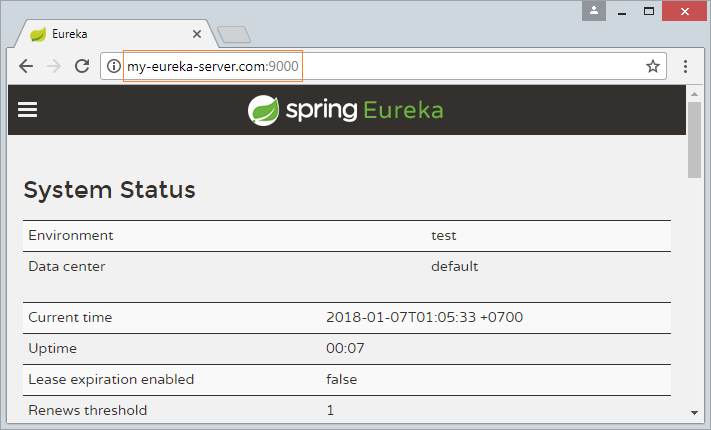Reload the Eureka page

pos(82,66)
